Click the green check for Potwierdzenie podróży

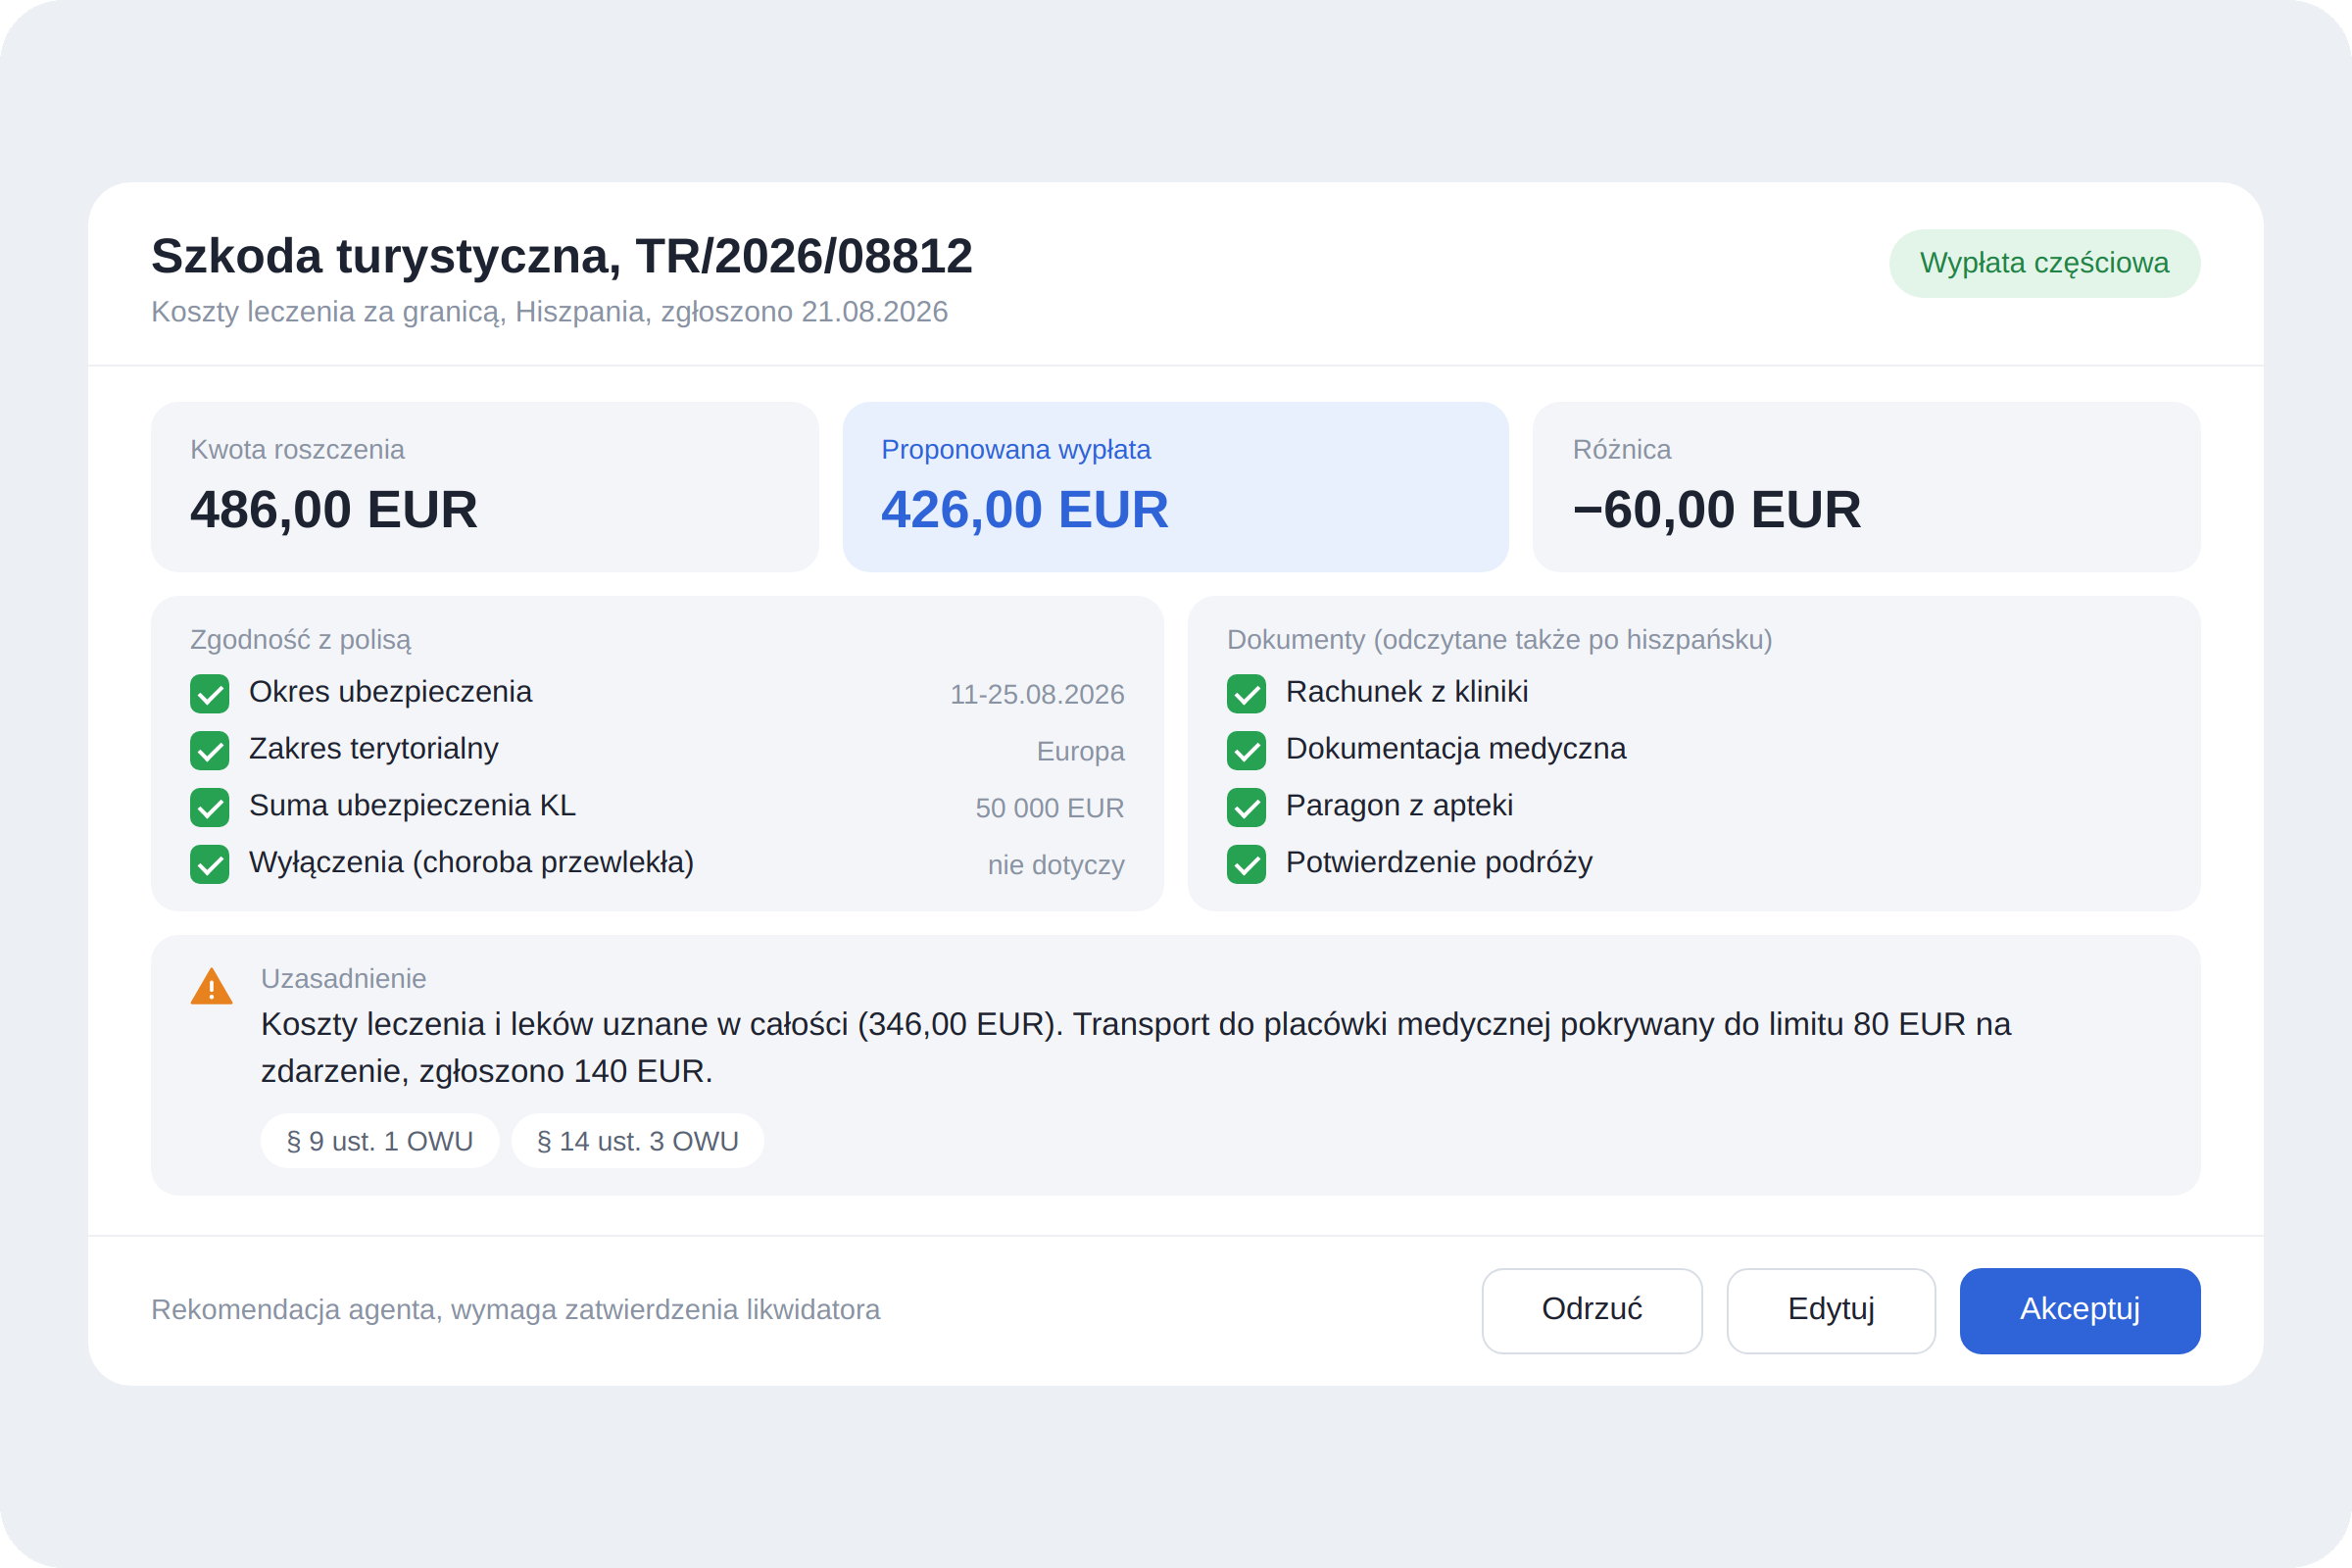click(1247, 865)
